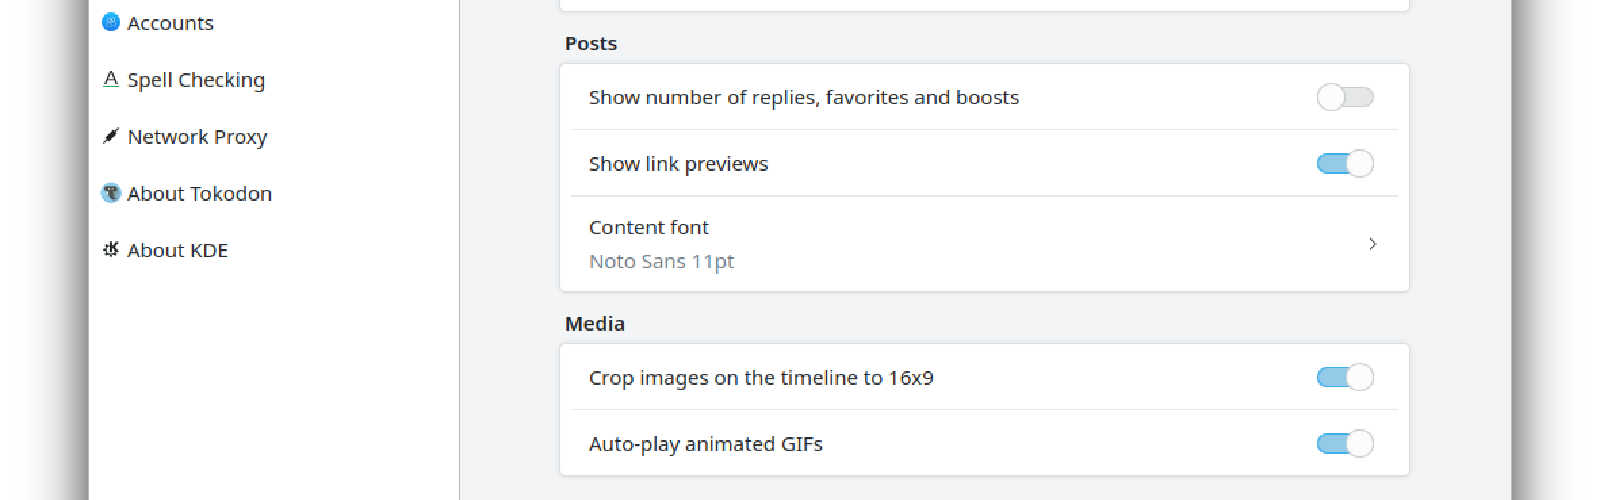Image resolution: width=1600 pixels, height=500 pixels.
Task: Turn off cropping images to 16x9
Action: click(1344, 378)
